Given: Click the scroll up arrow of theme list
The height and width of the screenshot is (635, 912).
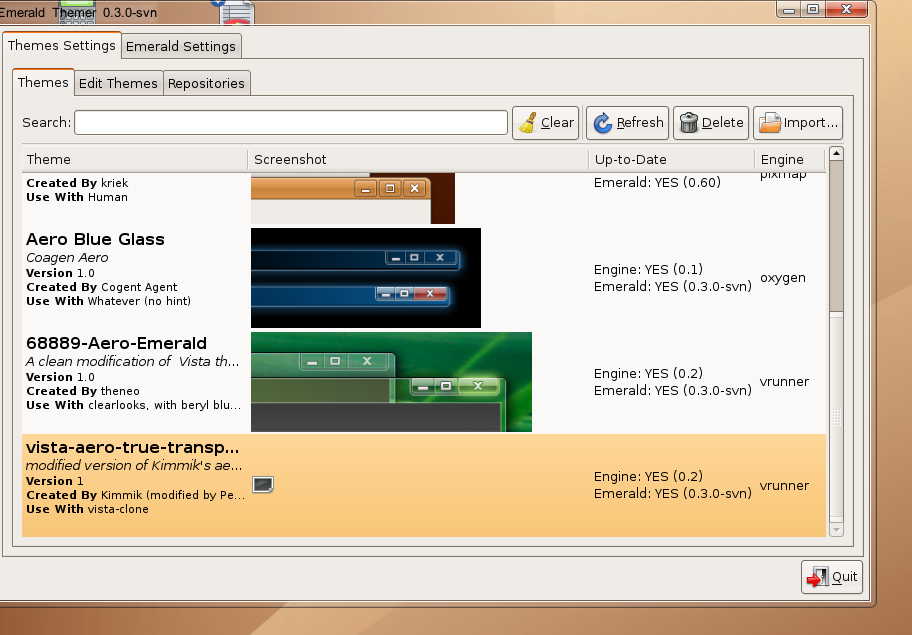Looking at the screenshot, I should pos(836,154).
